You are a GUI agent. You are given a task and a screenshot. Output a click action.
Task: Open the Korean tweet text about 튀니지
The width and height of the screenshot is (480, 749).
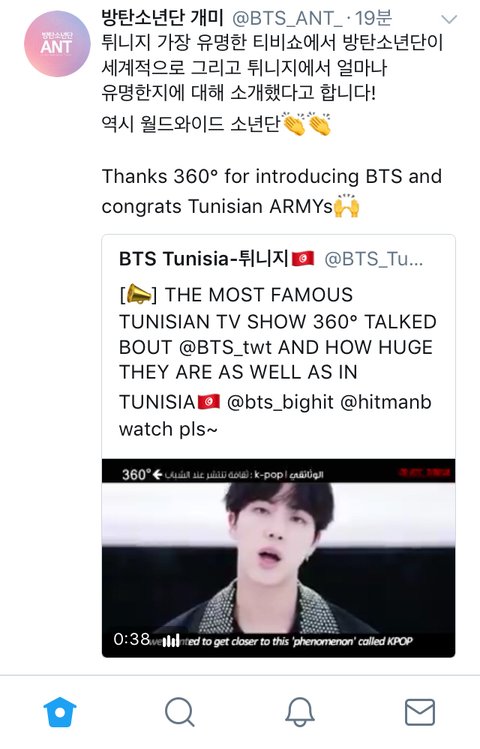(x=272, y=67)
